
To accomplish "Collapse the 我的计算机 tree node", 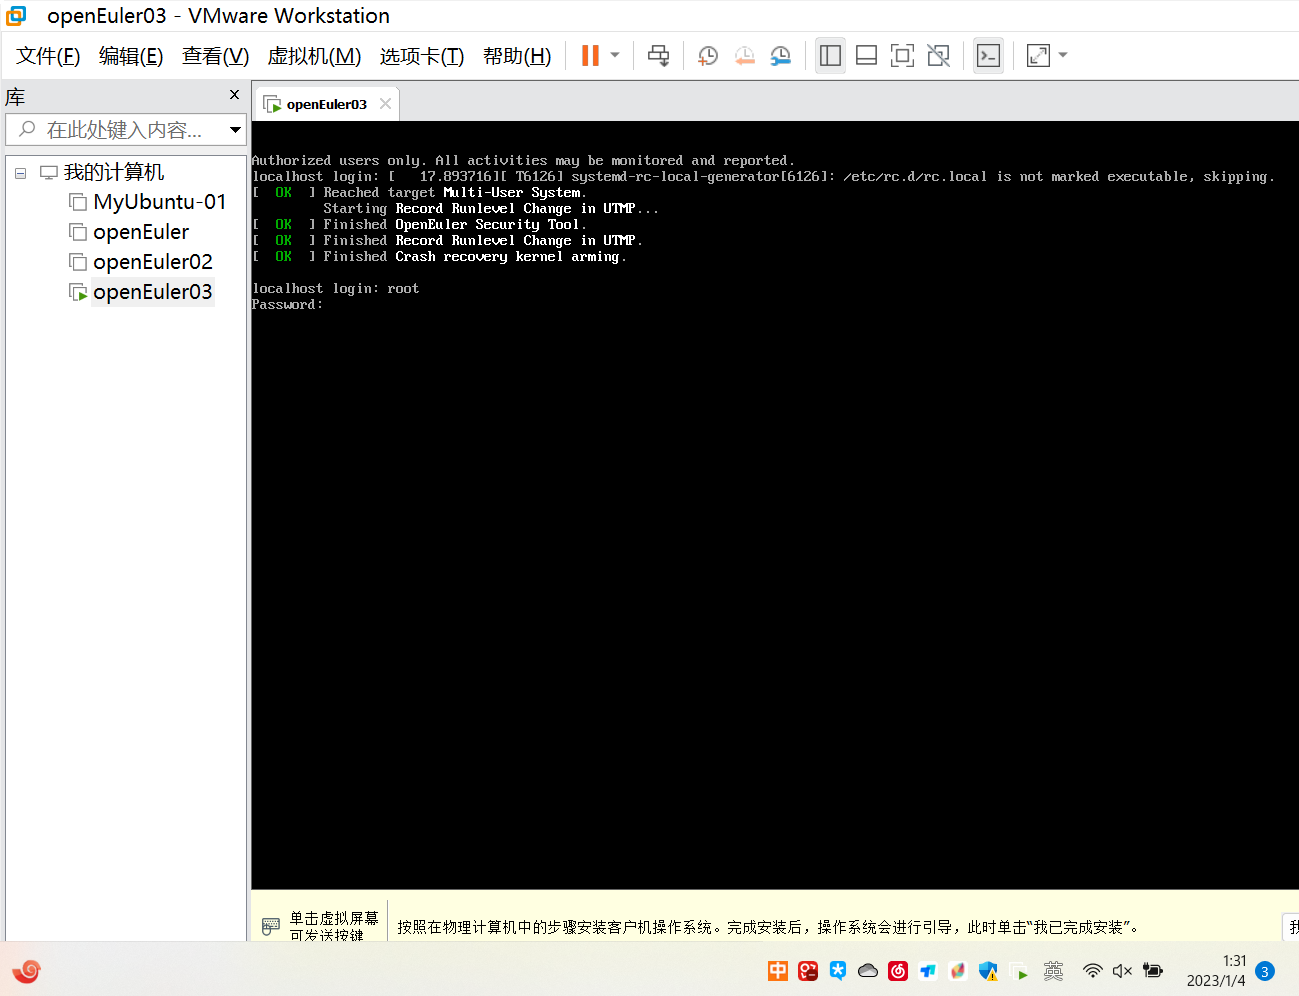I will click(20, 173).
